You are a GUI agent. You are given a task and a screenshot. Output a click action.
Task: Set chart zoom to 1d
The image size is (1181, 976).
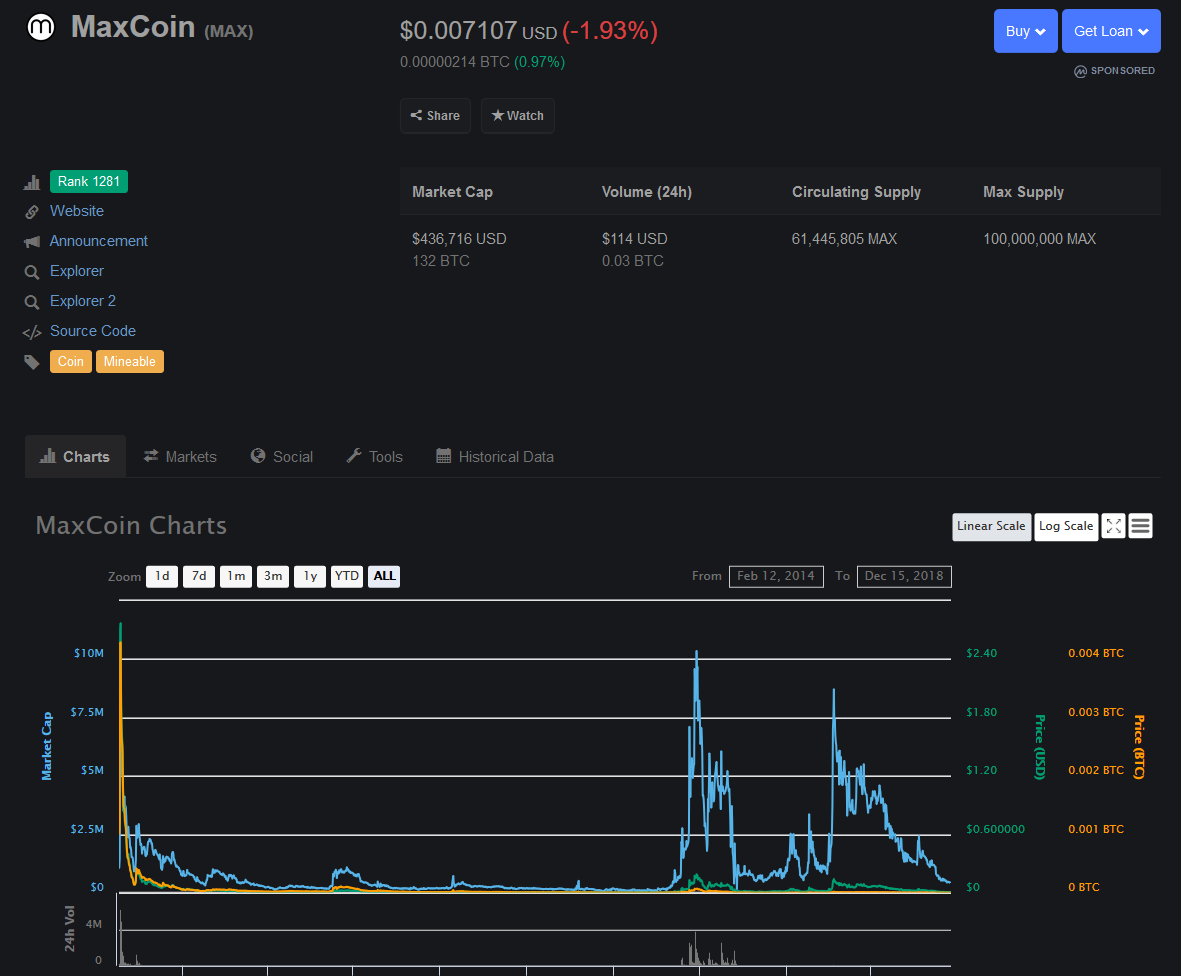pyautogui.click(x=162, y=576)
